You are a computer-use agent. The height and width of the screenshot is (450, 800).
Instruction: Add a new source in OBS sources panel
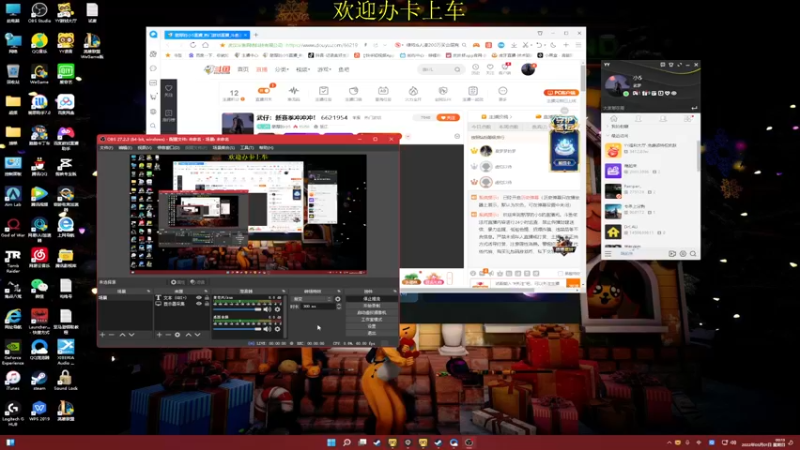point(159,335)
